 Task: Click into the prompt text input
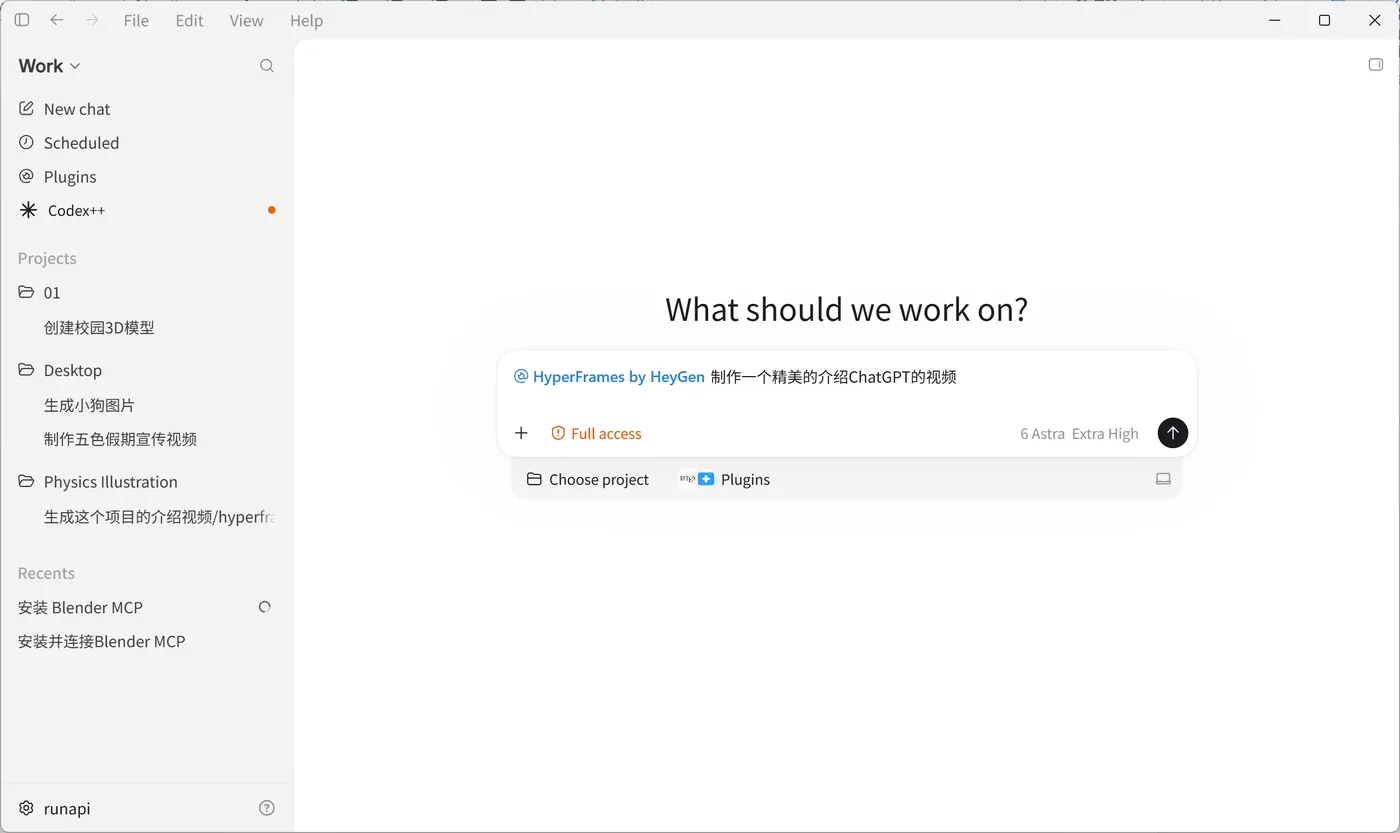(x=846, y=377)
